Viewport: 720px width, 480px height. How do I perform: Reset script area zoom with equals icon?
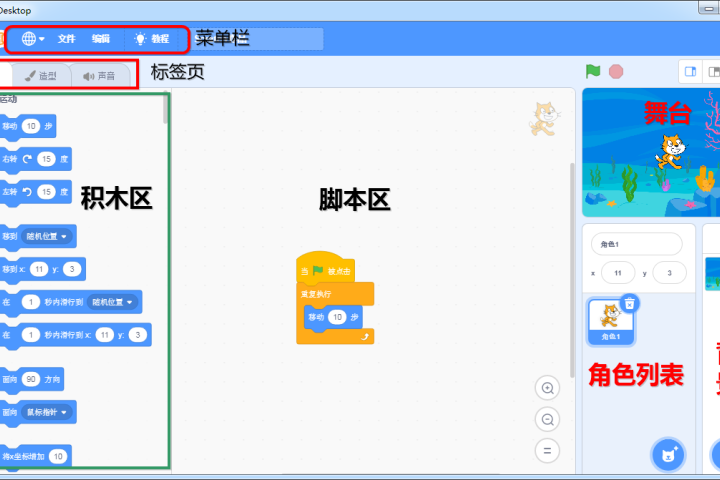click(x=547, y=450)
